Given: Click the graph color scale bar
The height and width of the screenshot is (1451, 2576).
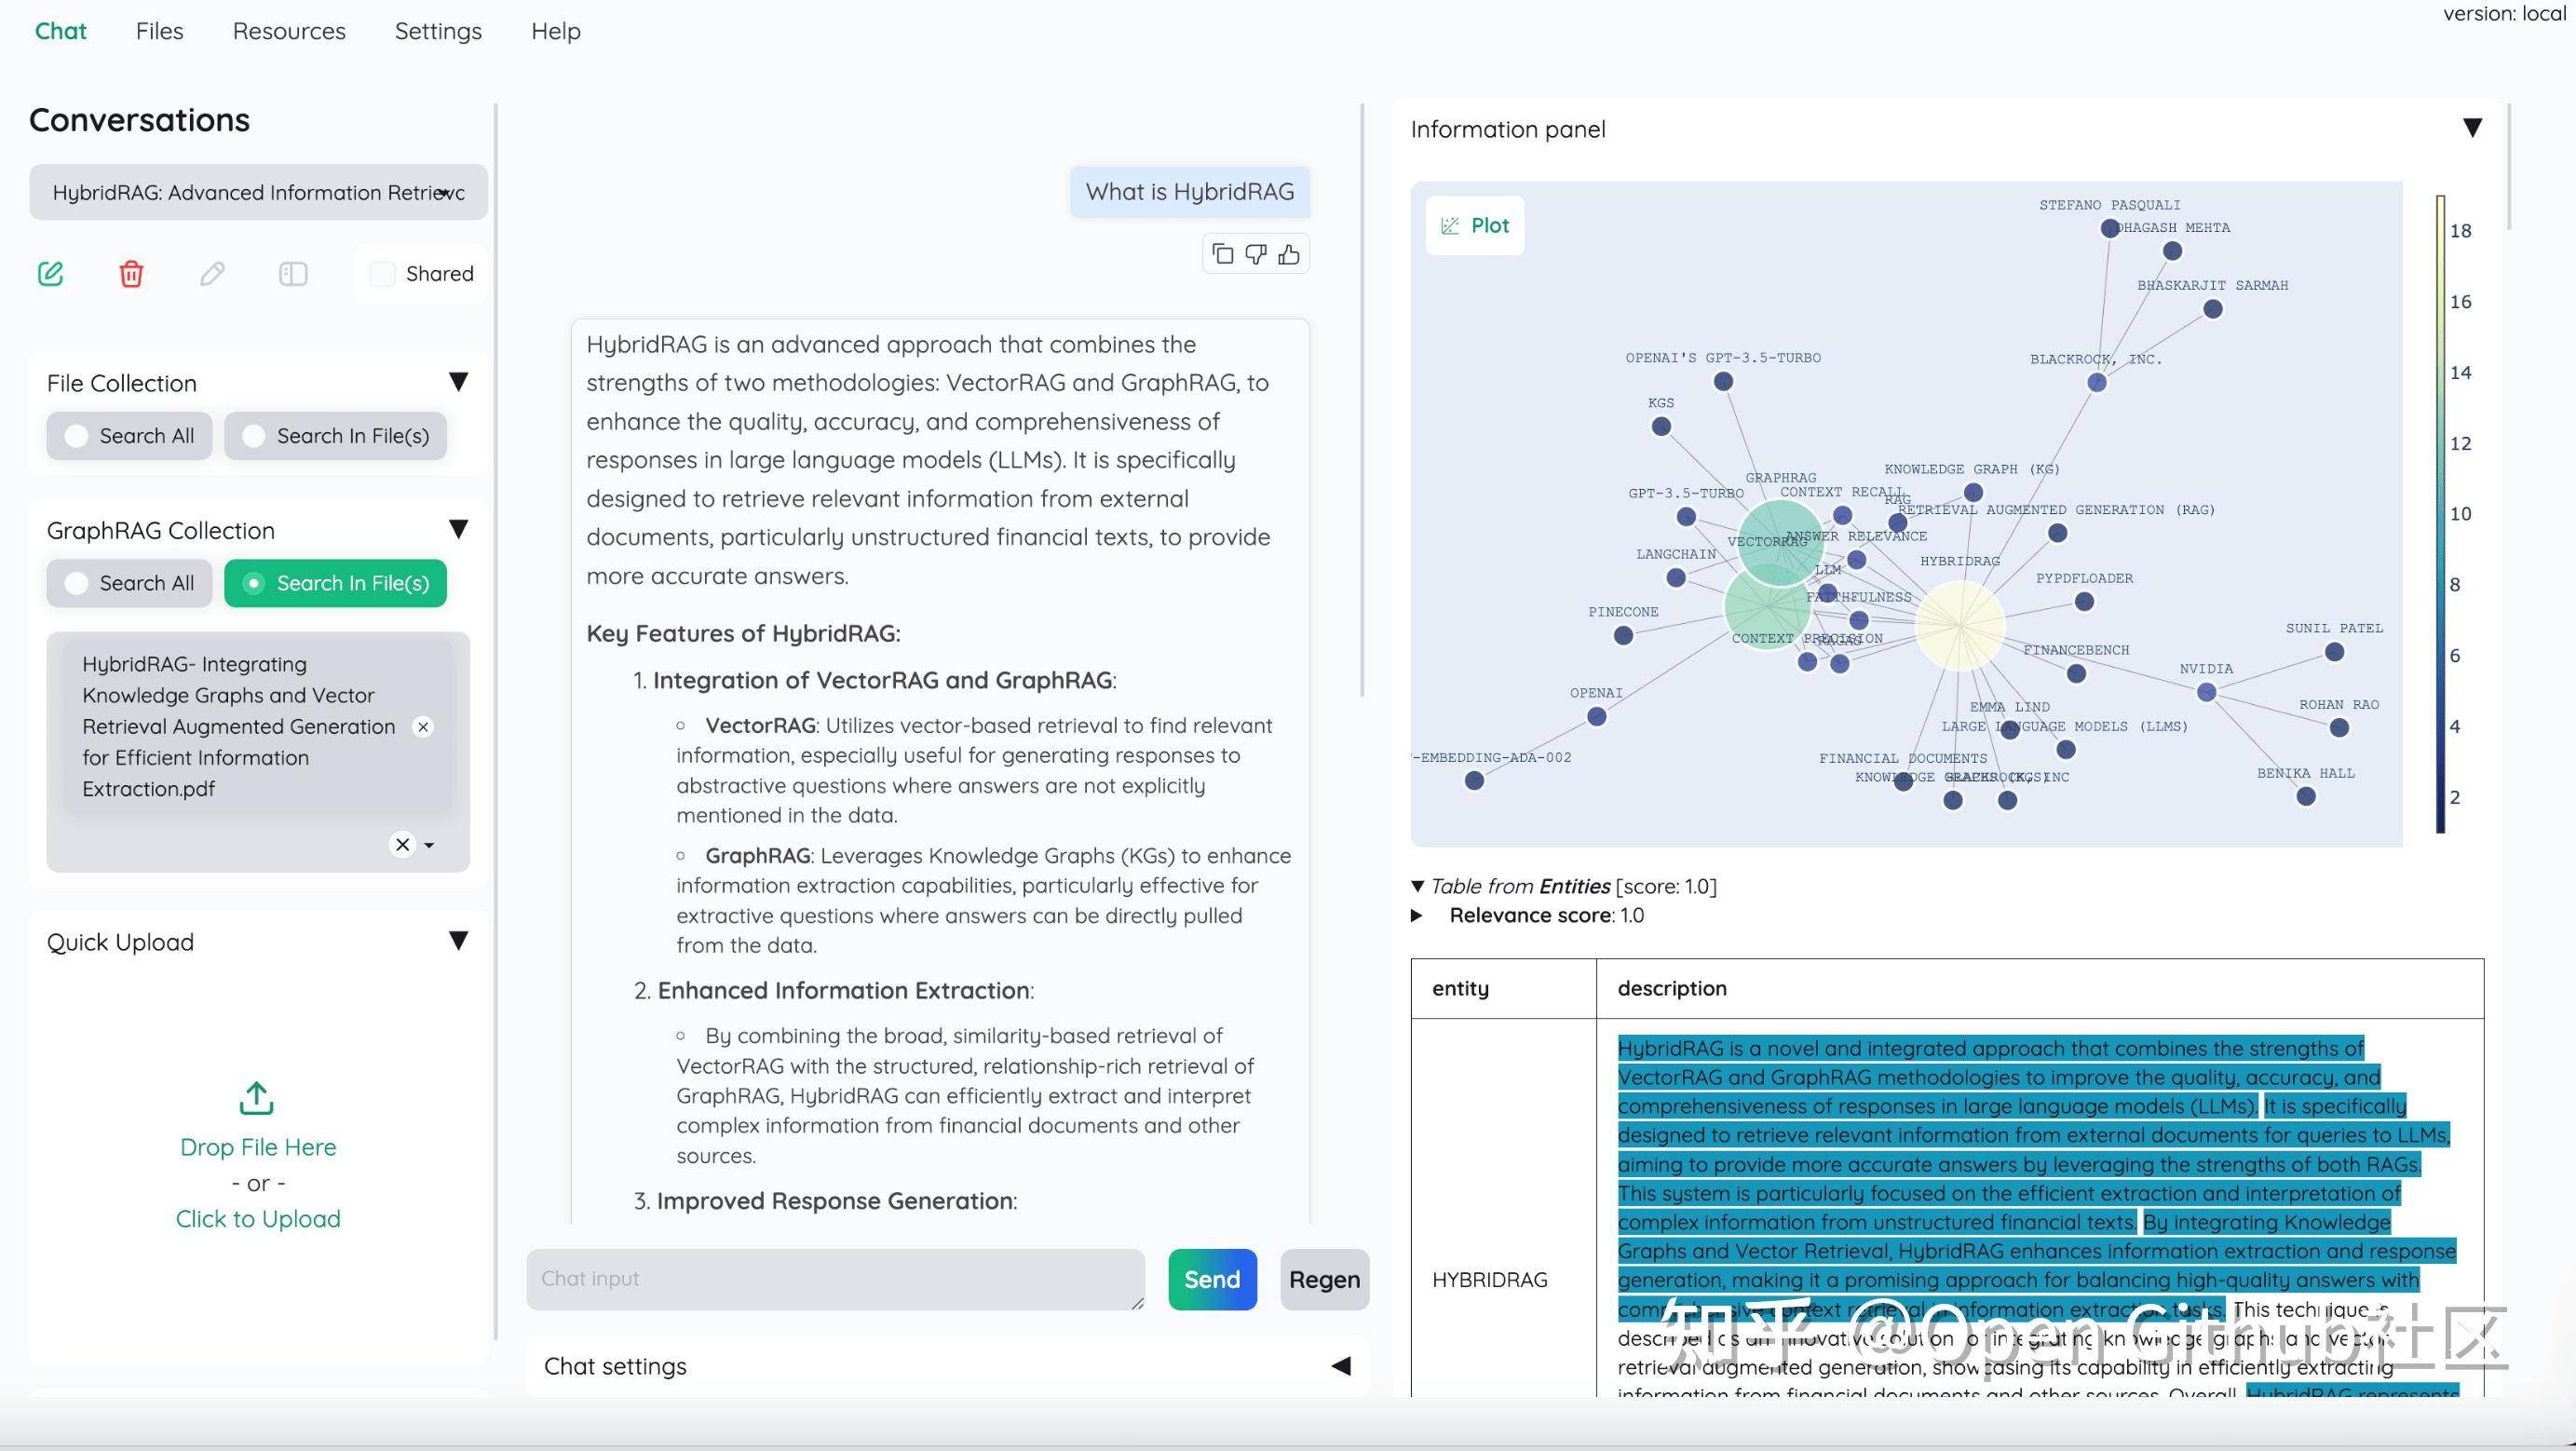Looking at the screenshot, I should click(2441, 514).
